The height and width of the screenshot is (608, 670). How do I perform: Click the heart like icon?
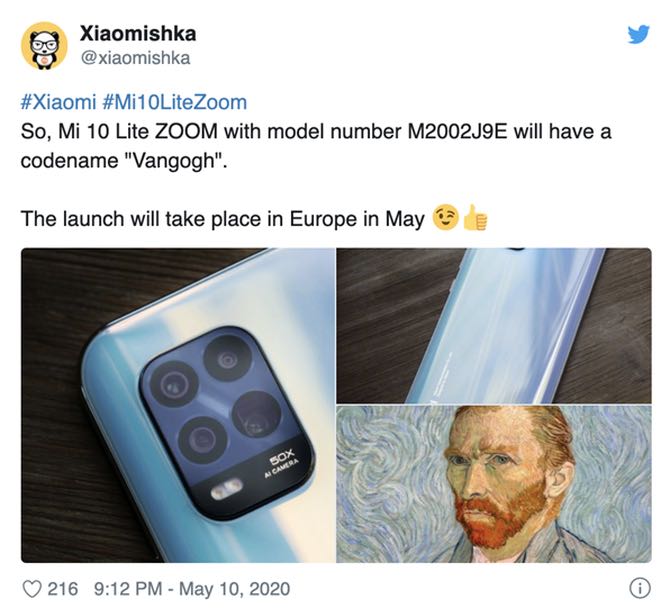coord(32,589)
